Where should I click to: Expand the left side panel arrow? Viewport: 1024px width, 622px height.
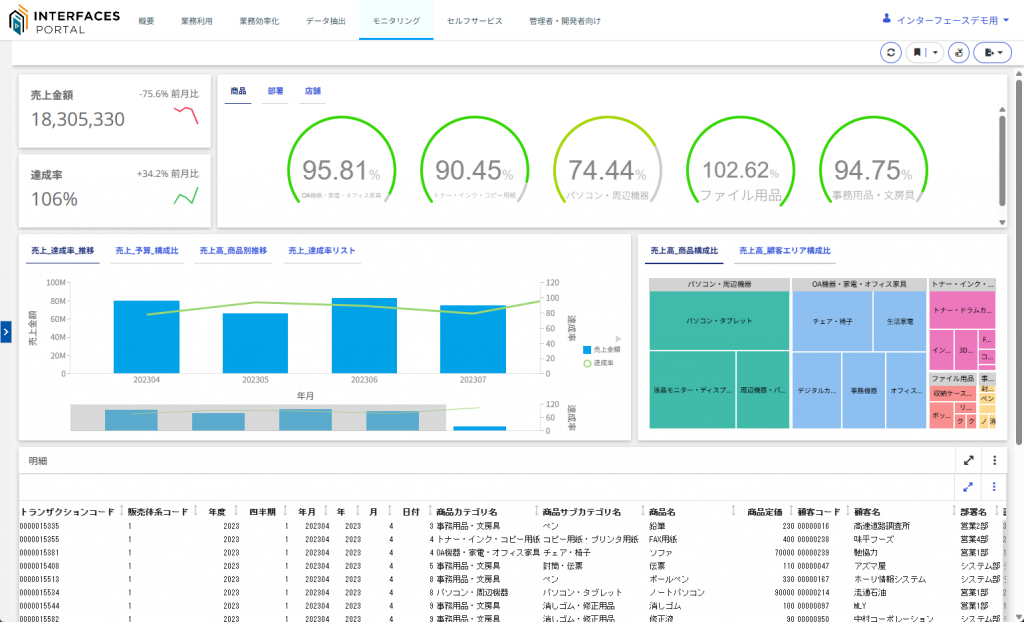6,332
